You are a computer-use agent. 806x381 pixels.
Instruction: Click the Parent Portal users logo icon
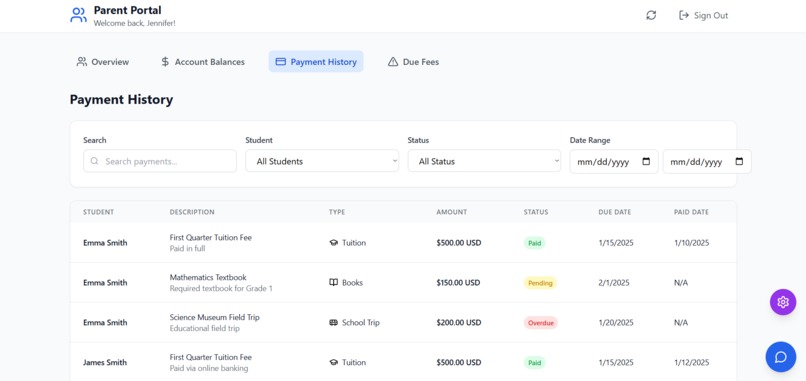pyautogui.click(x=78, y=15)
